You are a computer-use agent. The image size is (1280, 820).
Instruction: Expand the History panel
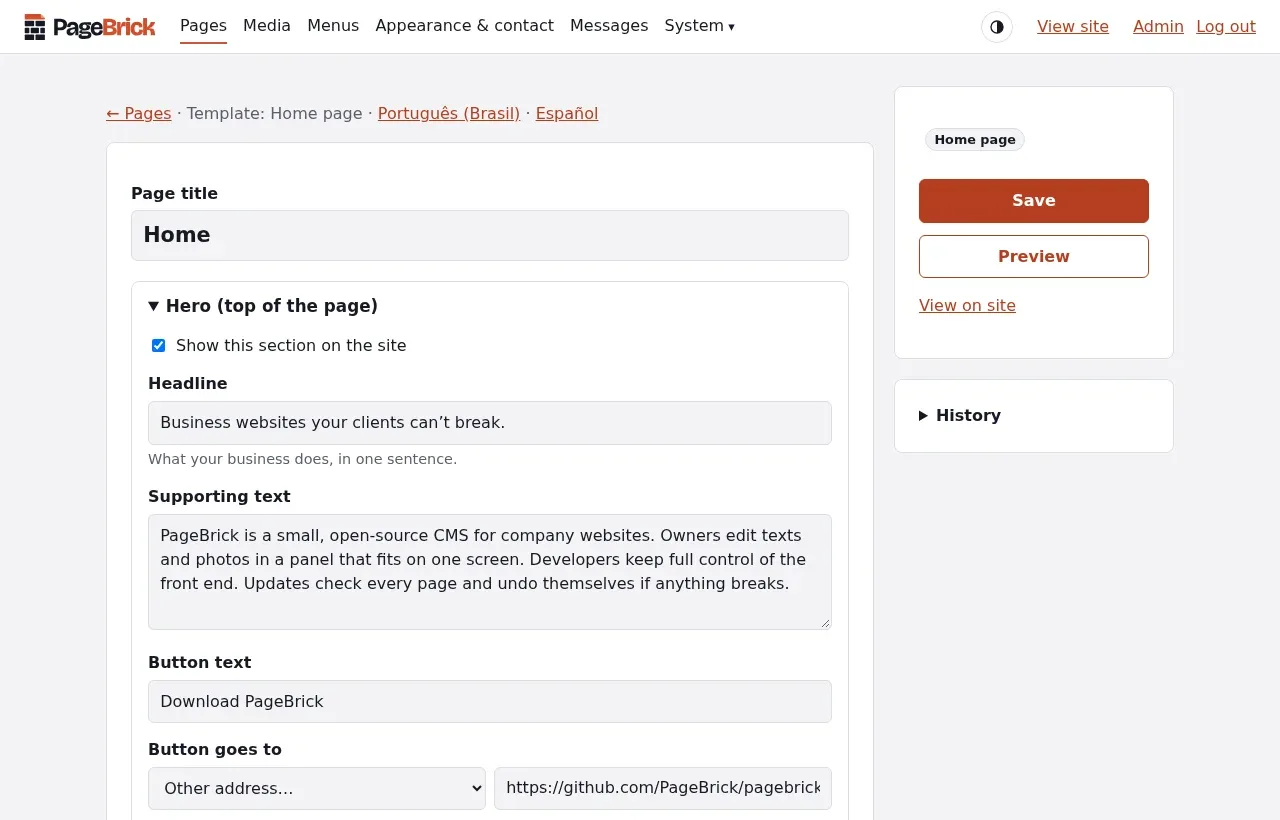click(x=960, y=416)
